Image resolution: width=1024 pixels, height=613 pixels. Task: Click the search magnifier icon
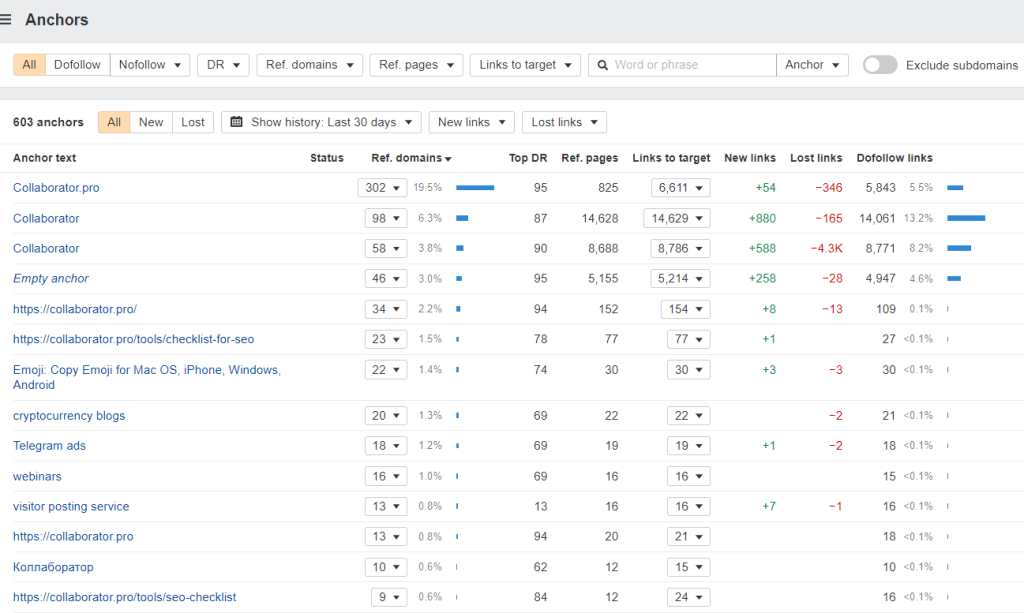602,65
